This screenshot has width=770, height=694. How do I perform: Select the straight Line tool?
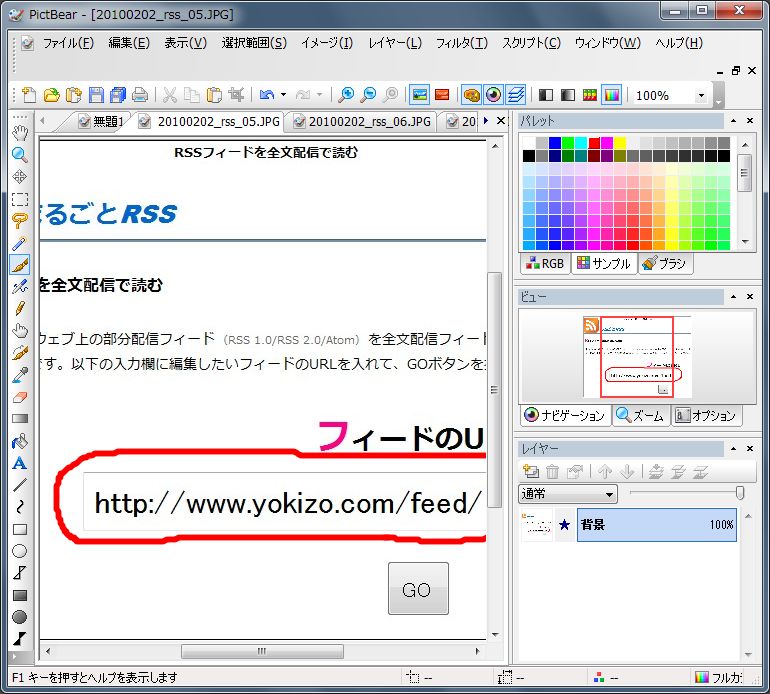20,485
